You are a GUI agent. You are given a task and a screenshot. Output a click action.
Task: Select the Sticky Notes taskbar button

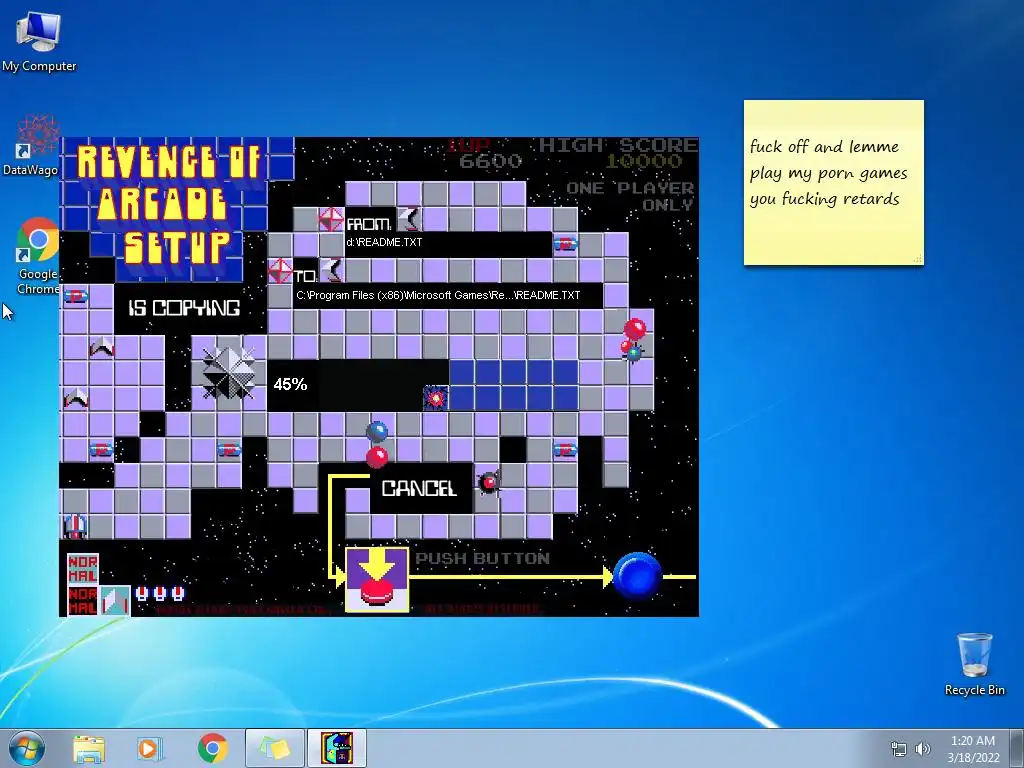pos(274,748)
